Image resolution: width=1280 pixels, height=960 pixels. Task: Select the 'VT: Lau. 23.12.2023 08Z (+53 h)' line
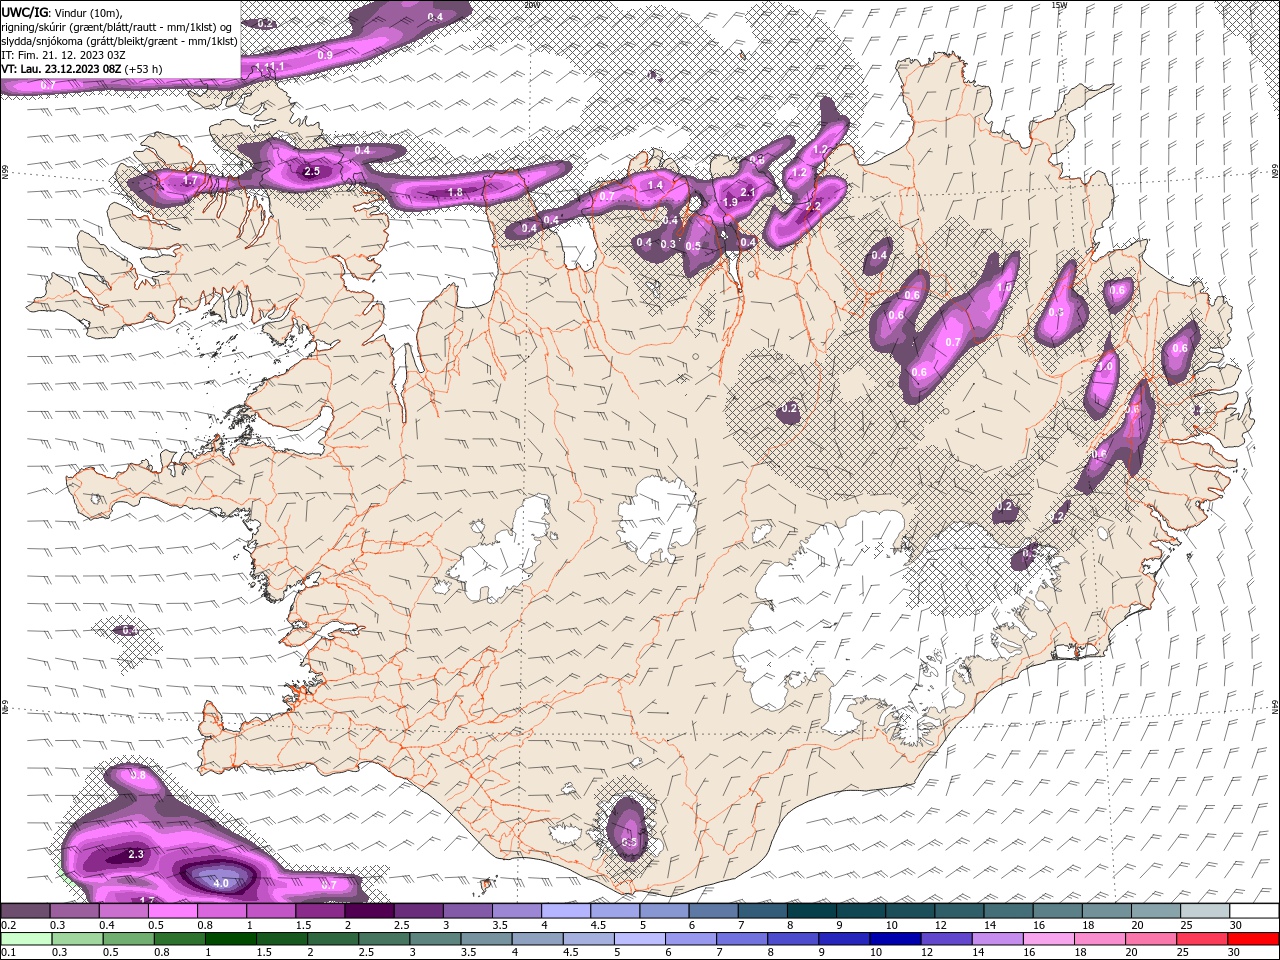pos(82,69)
